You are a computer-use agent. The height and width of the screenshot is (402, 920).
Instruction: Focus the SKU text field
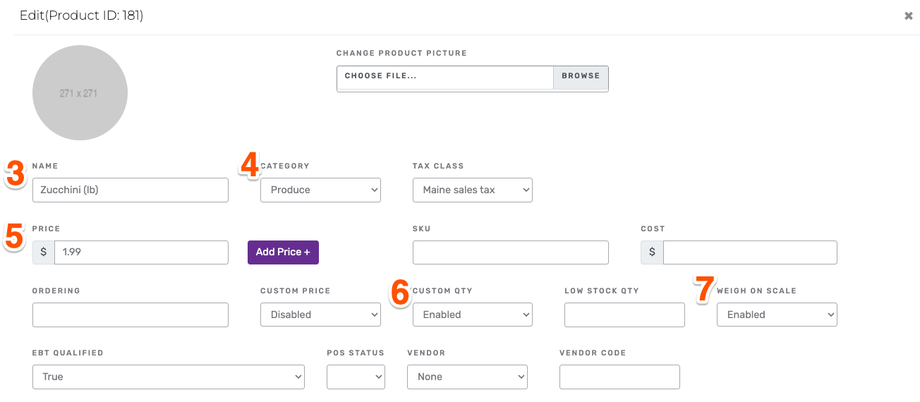click(510, 252)
